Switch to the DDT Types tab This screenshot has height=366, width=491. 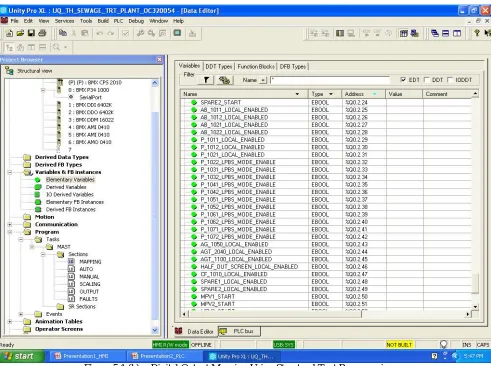(x=219, y=66)
